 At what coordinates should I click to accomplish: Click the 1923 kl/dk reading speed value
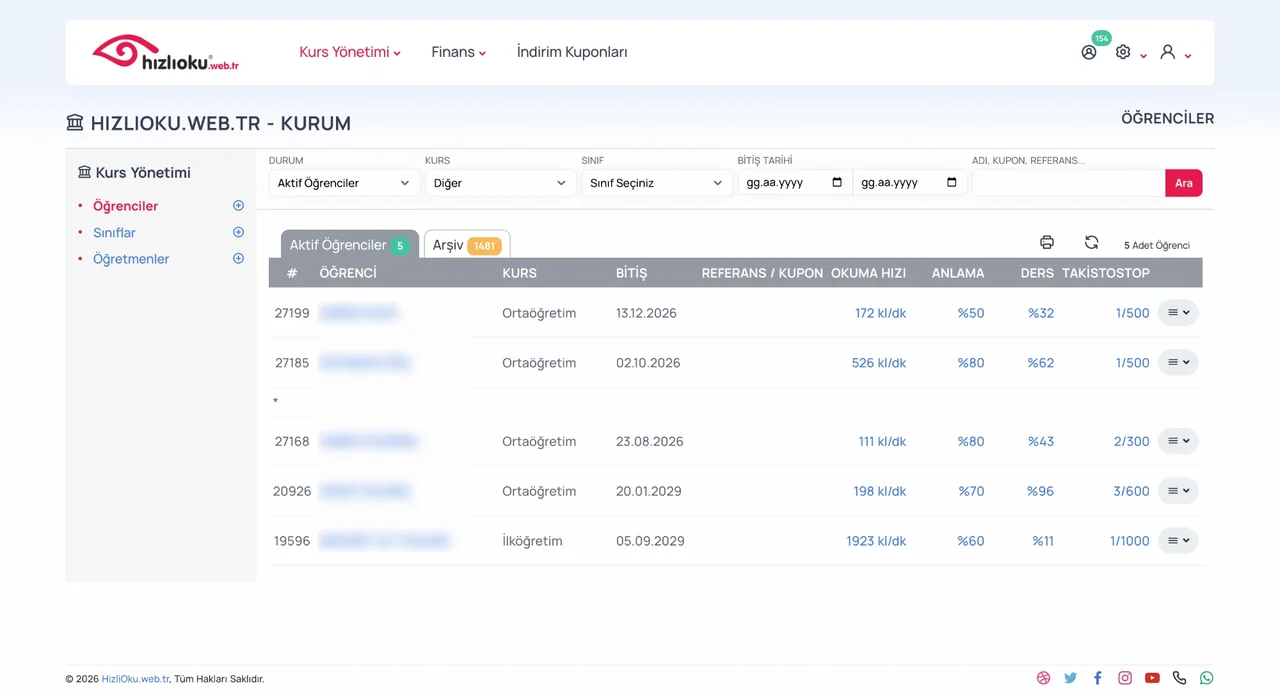[x=876, y=541]
